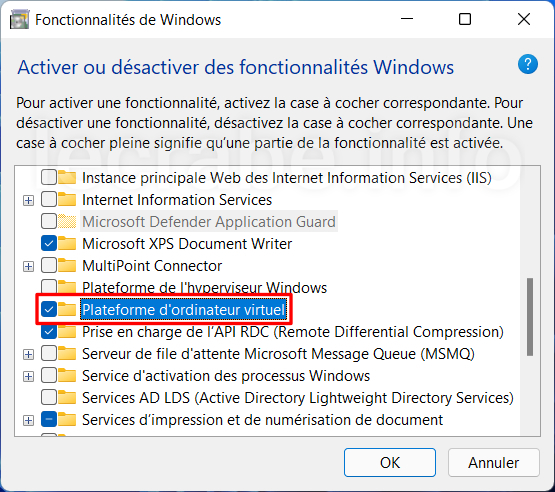
Task: Expand the Internet Information Services node
Action: click(x=28, y=201)
